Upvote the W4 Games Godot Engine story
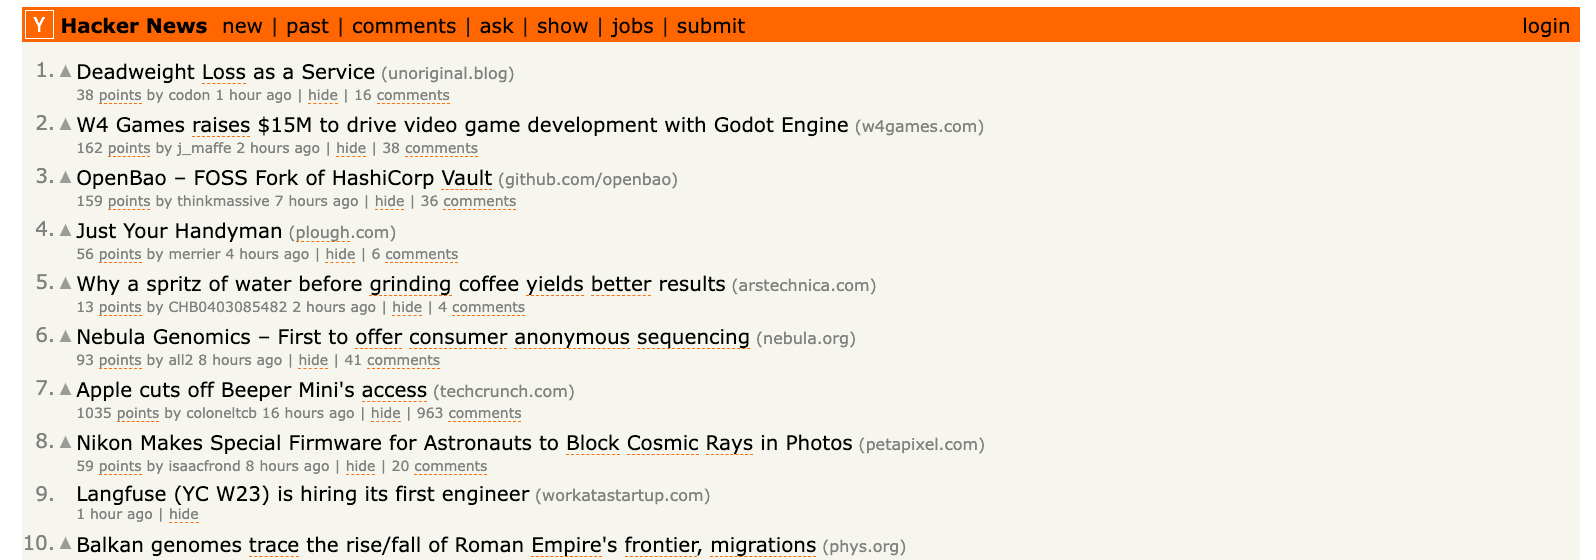This screenshot has height=560, width=1596. tap(65, 124)
